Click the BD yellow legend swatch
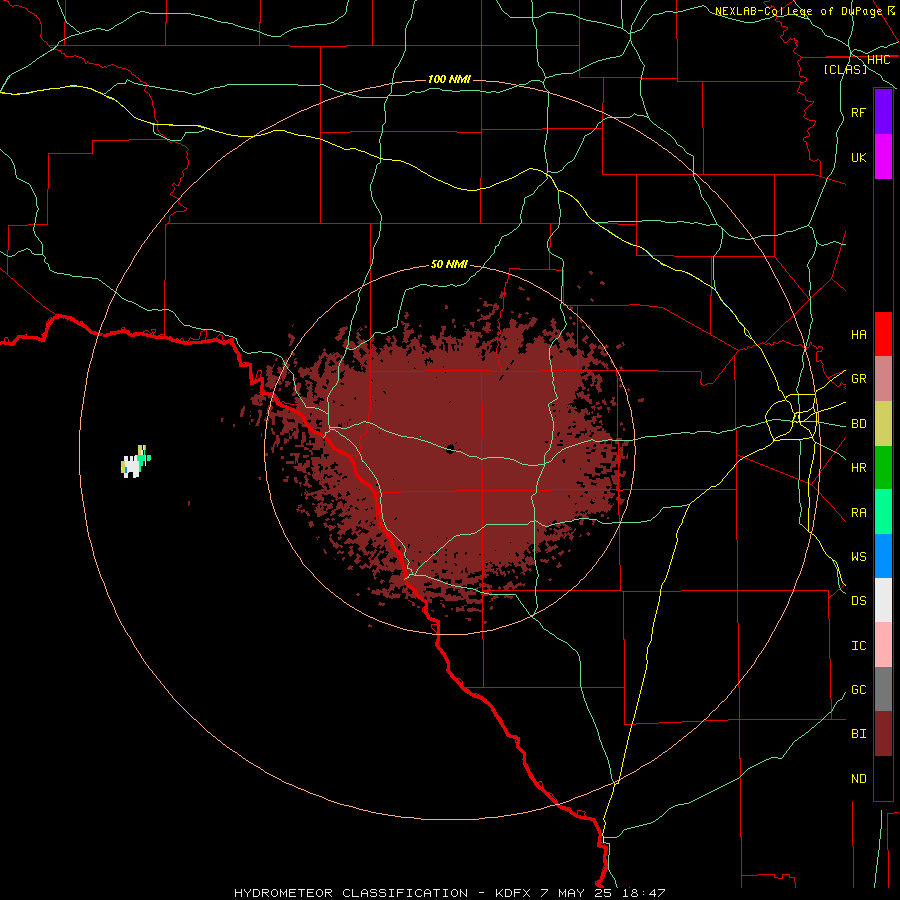This screenshot has height=900, width=900. (883, 423)
